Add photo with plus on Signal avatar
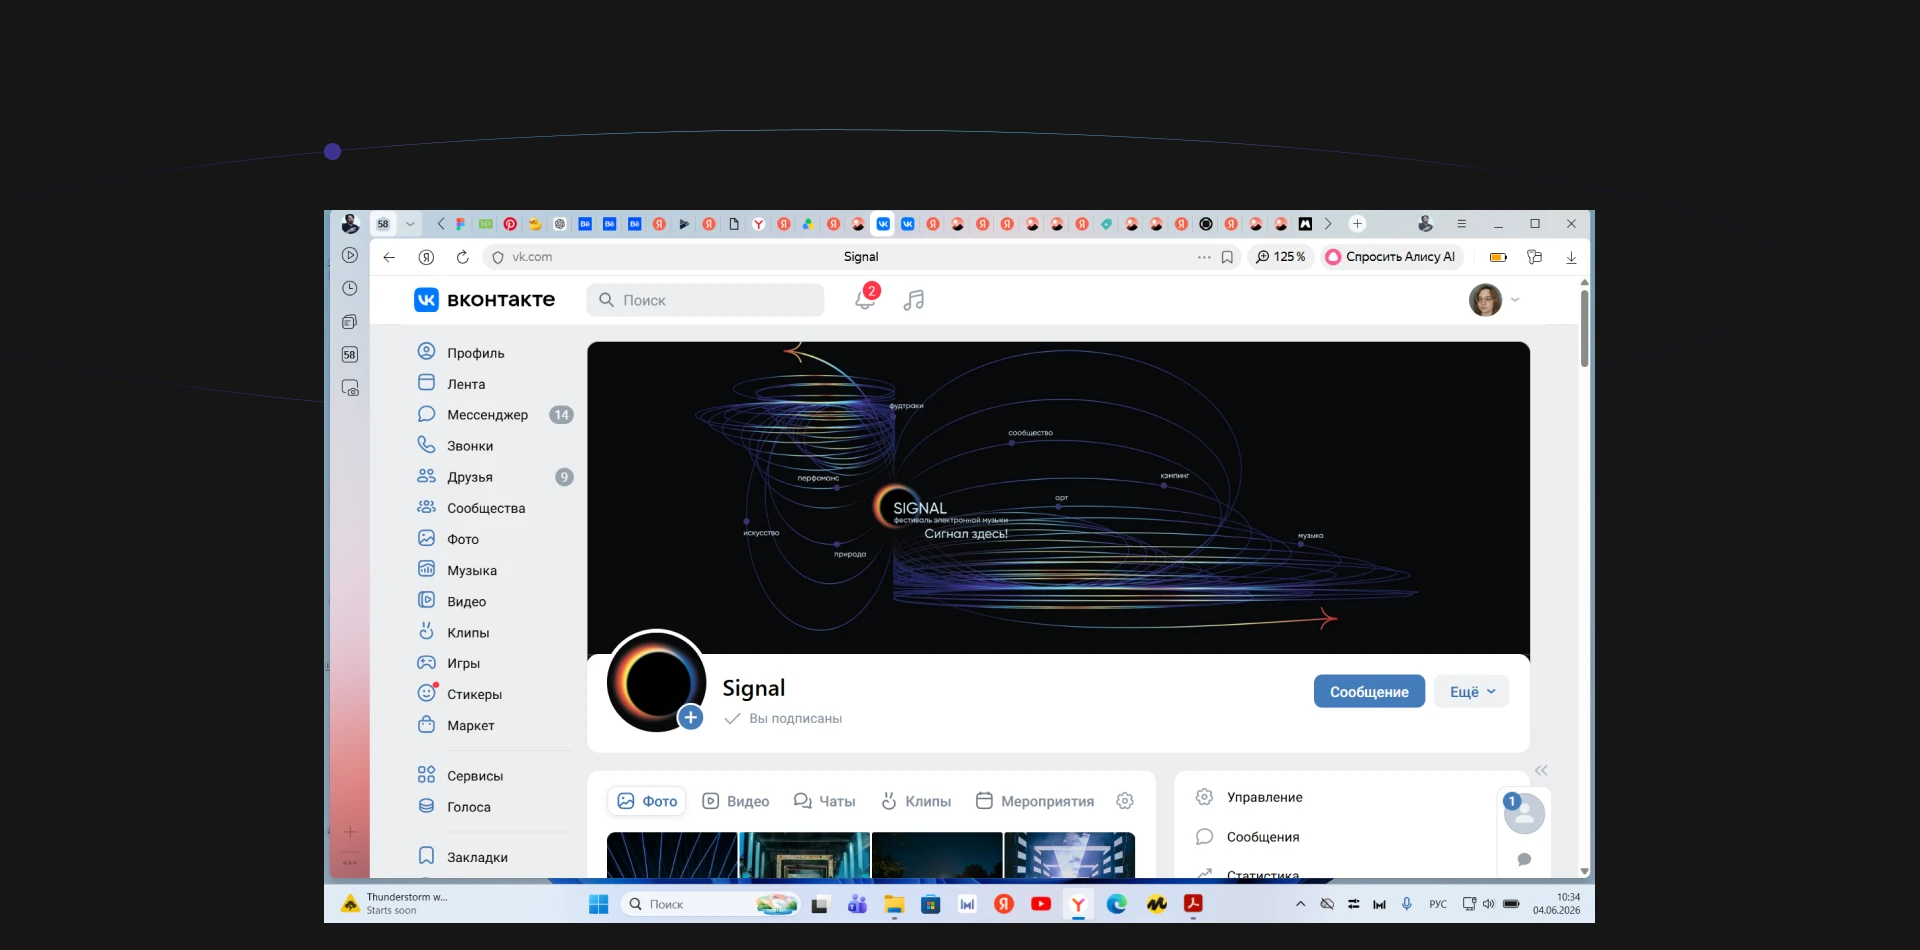1920x950 pixels. (690, 717)
